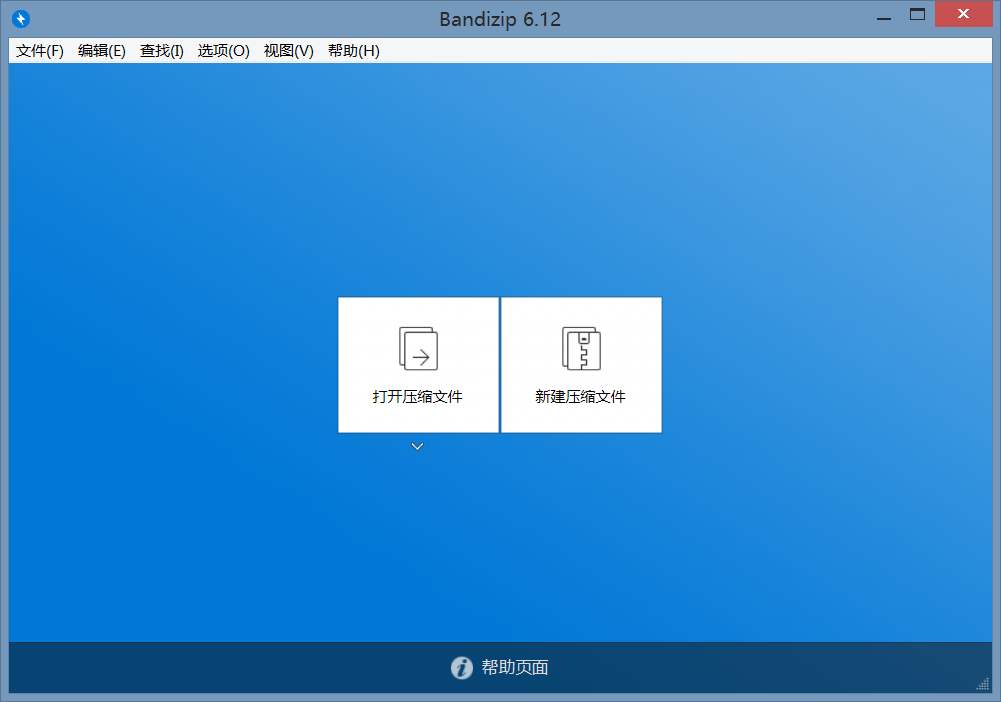Image resolution: width=1001 pixels, height=702 pixels.
Task: Click the resize grip at window corner
Action: (983, 684)
